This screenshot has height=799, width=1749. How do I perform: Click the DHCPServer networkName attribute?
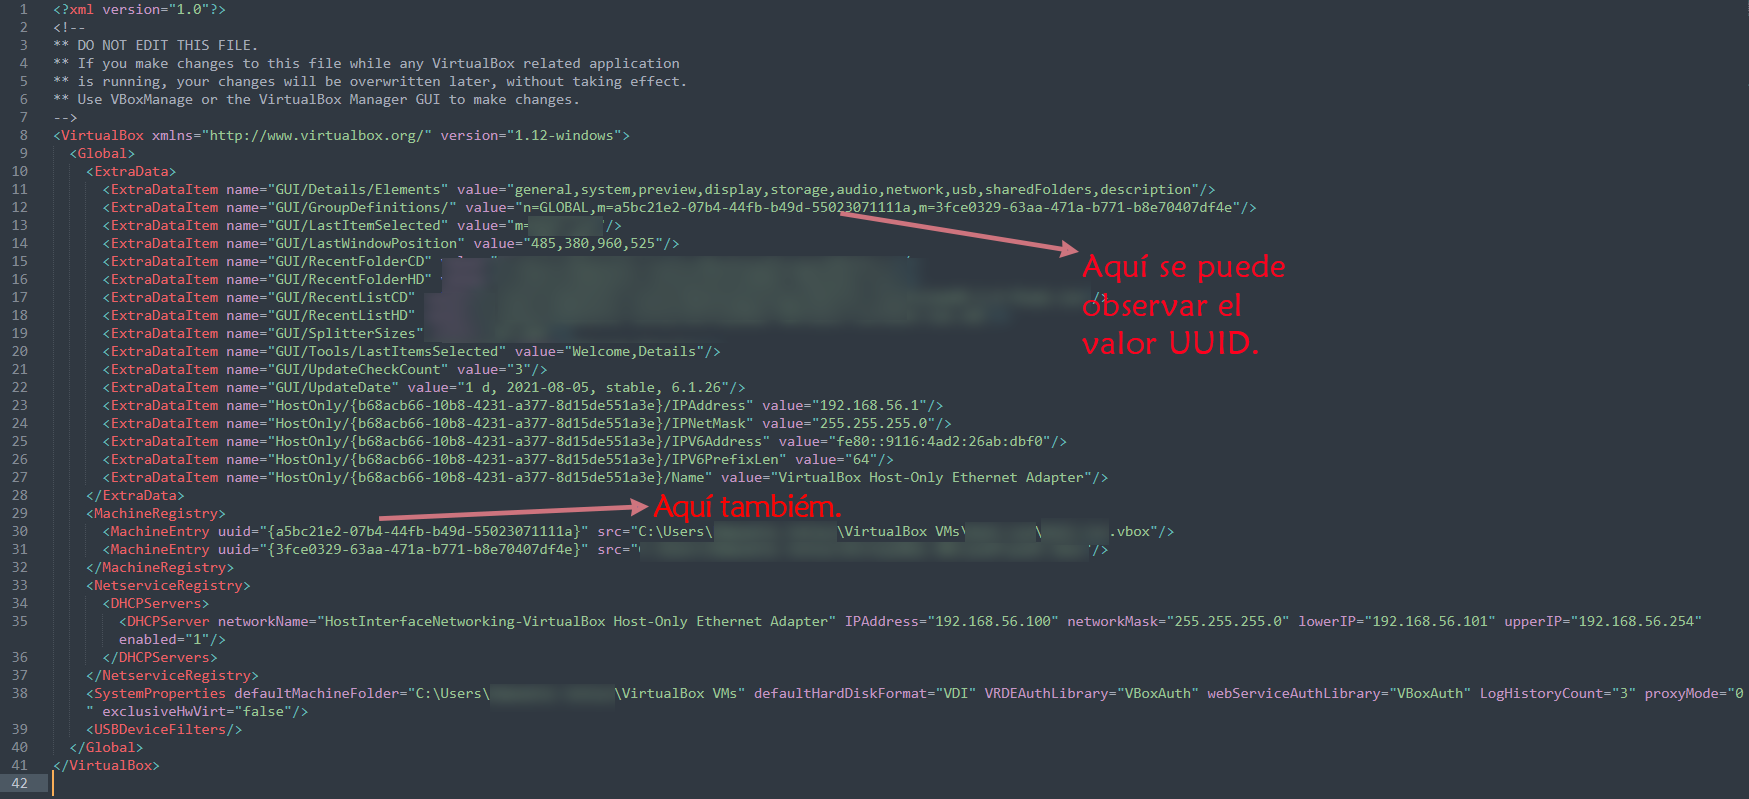527,621
